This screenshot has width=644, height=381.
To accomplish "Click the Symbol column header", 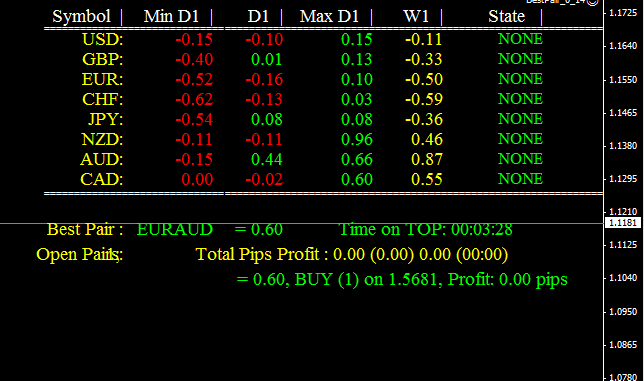I will pyautogui.click(x=81, y=16).
